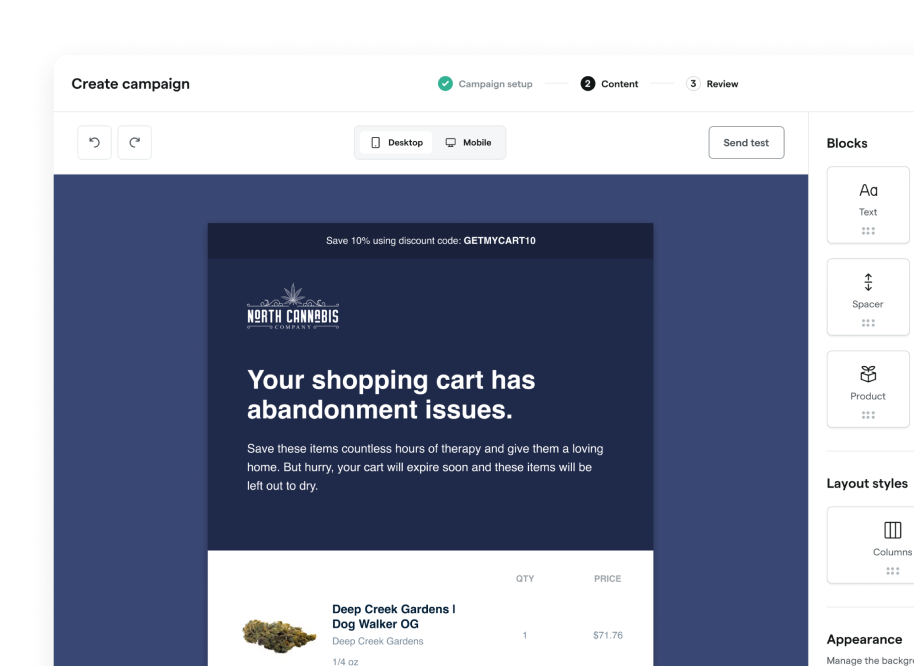Click the 'Save these items countless hours' paragraph
This screenshot has width=914, height=666.
[x=426, y=467]
